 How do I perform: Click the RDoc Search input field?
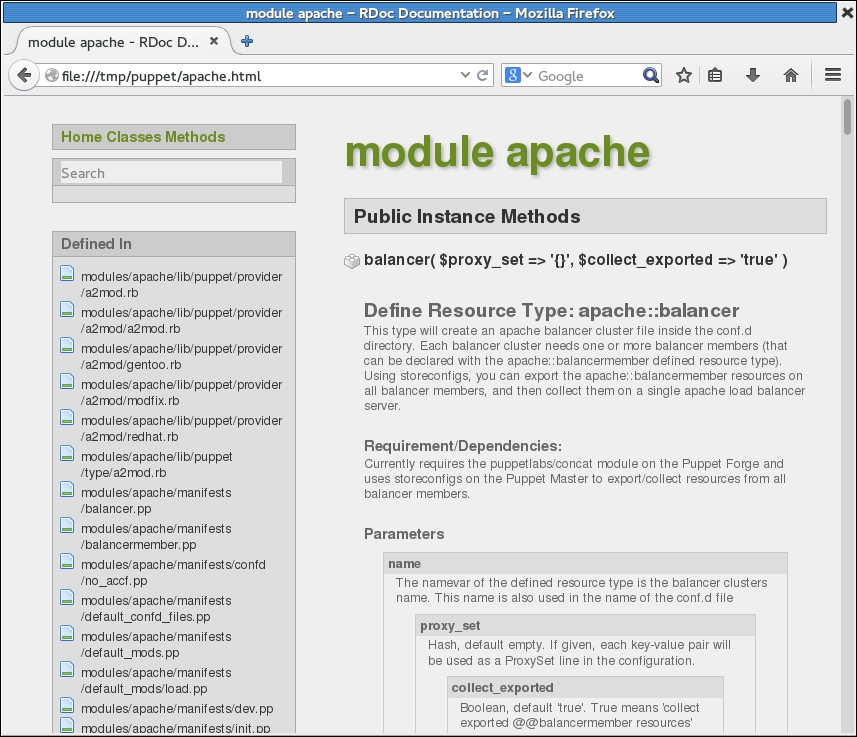tap(171, 173)
